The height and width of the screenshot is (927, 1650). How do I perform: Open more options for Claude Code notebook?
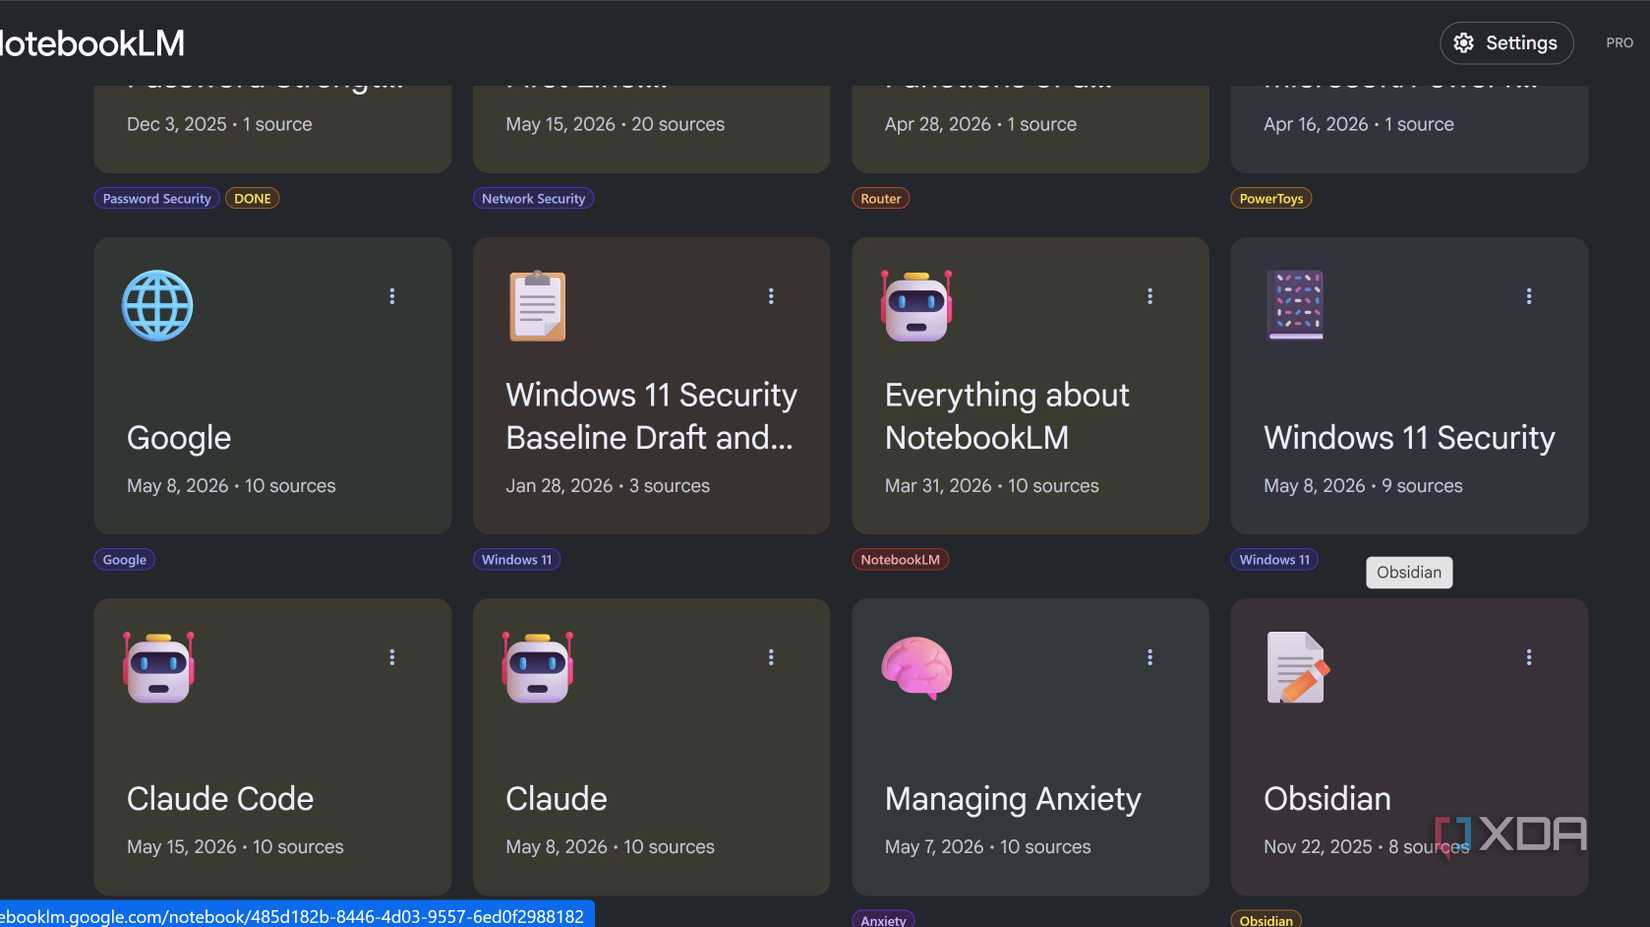pyautogui.click(x=392, y=657)
